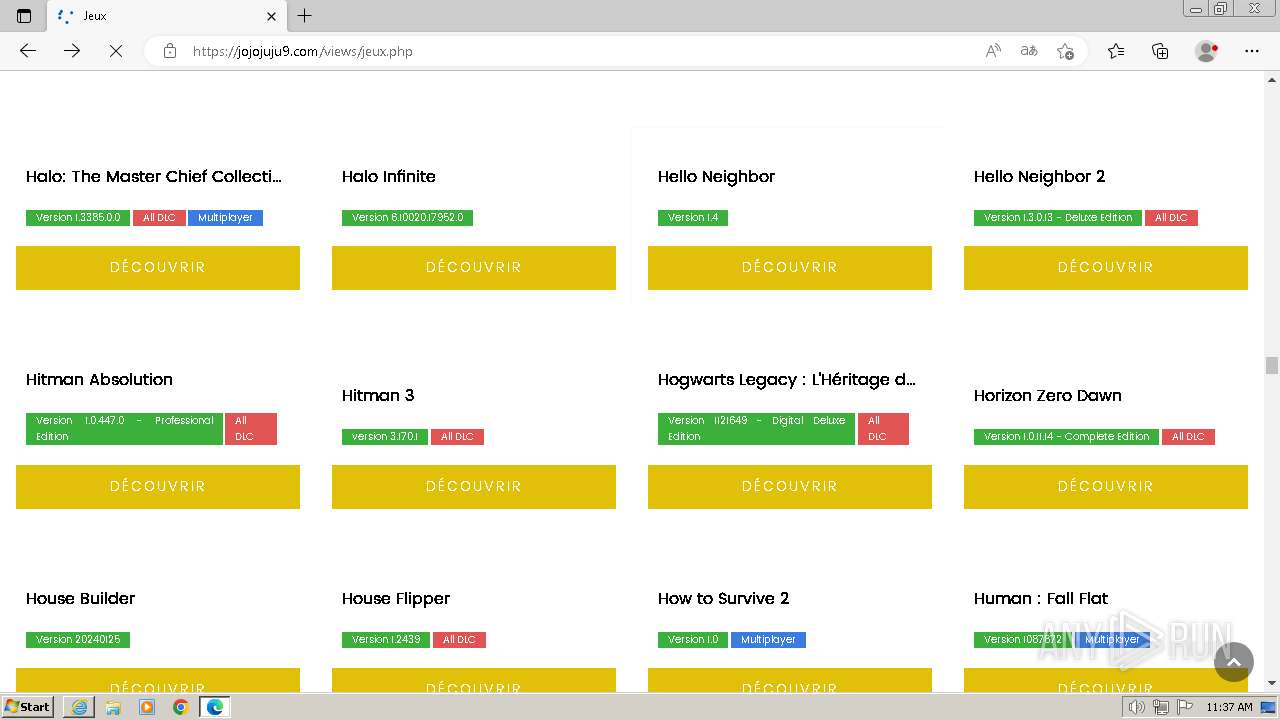This screenshot has width=1280, height=720.
Task: Open the Hitman 3 title
Action: [378, 396]
